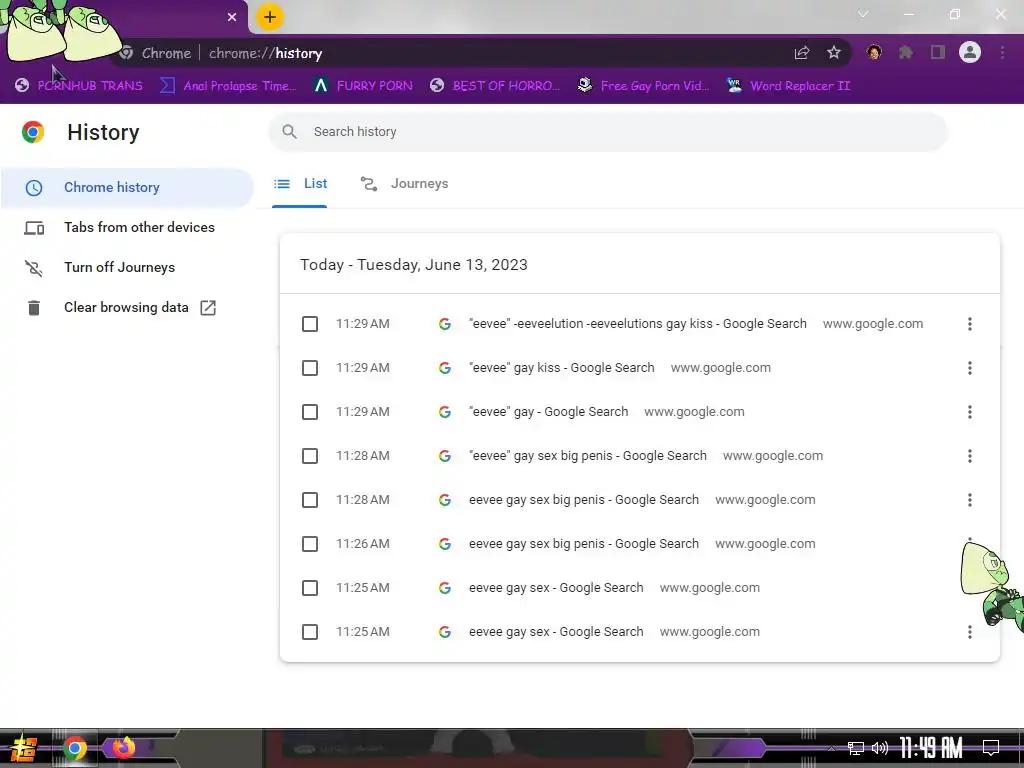
Task: Open actions menu for "eevee" -eeveelution entry
Action: pyautogui.click(x=970, y=324)
